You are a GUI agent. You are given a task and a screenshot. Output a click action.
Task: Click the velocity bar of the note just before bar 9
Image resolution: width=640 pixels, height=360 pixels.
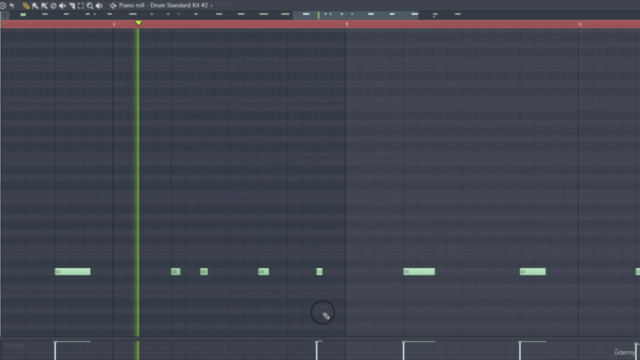pos(317,350)
